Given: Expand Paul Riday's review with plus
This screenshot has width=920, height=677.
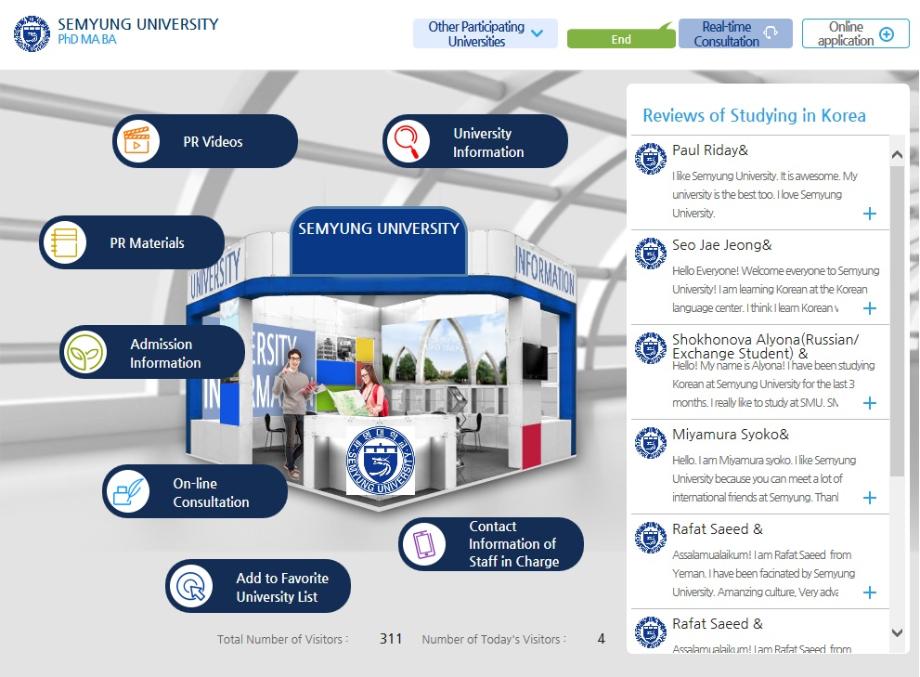Looking at the screenshot, I should 869,213.
